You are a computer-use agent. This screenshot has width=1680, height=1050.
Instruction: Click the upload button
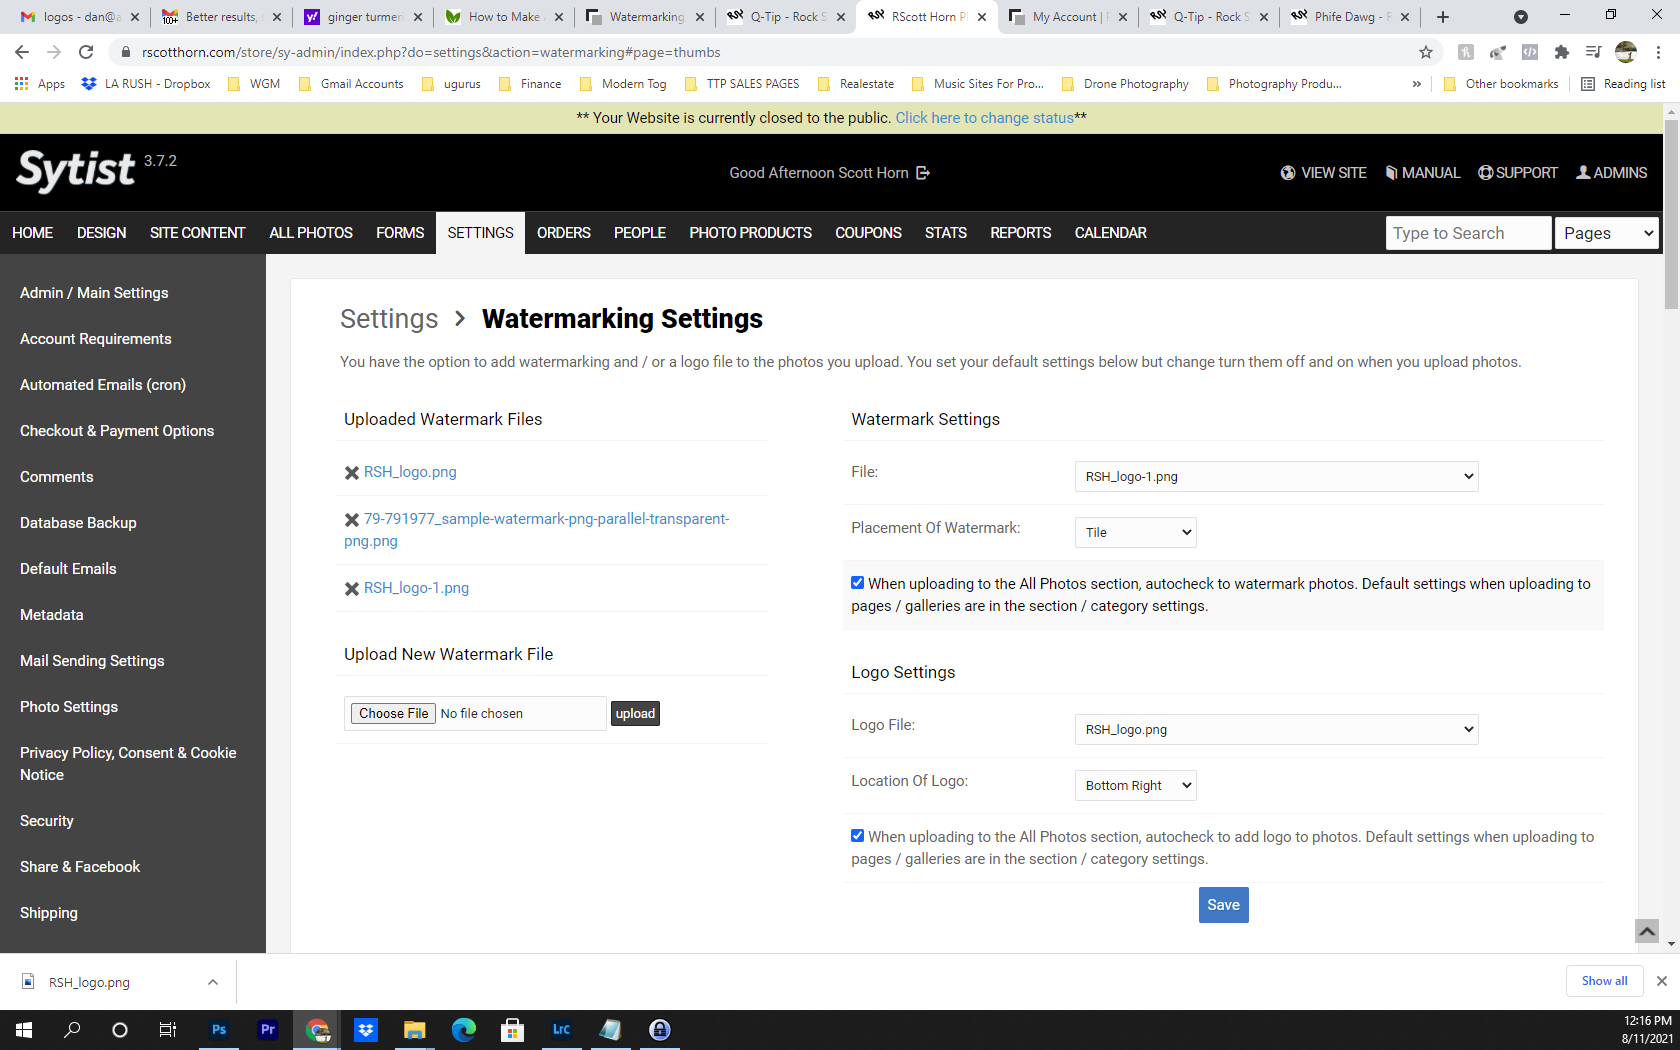pyautogui.click(x=635, y=713)
